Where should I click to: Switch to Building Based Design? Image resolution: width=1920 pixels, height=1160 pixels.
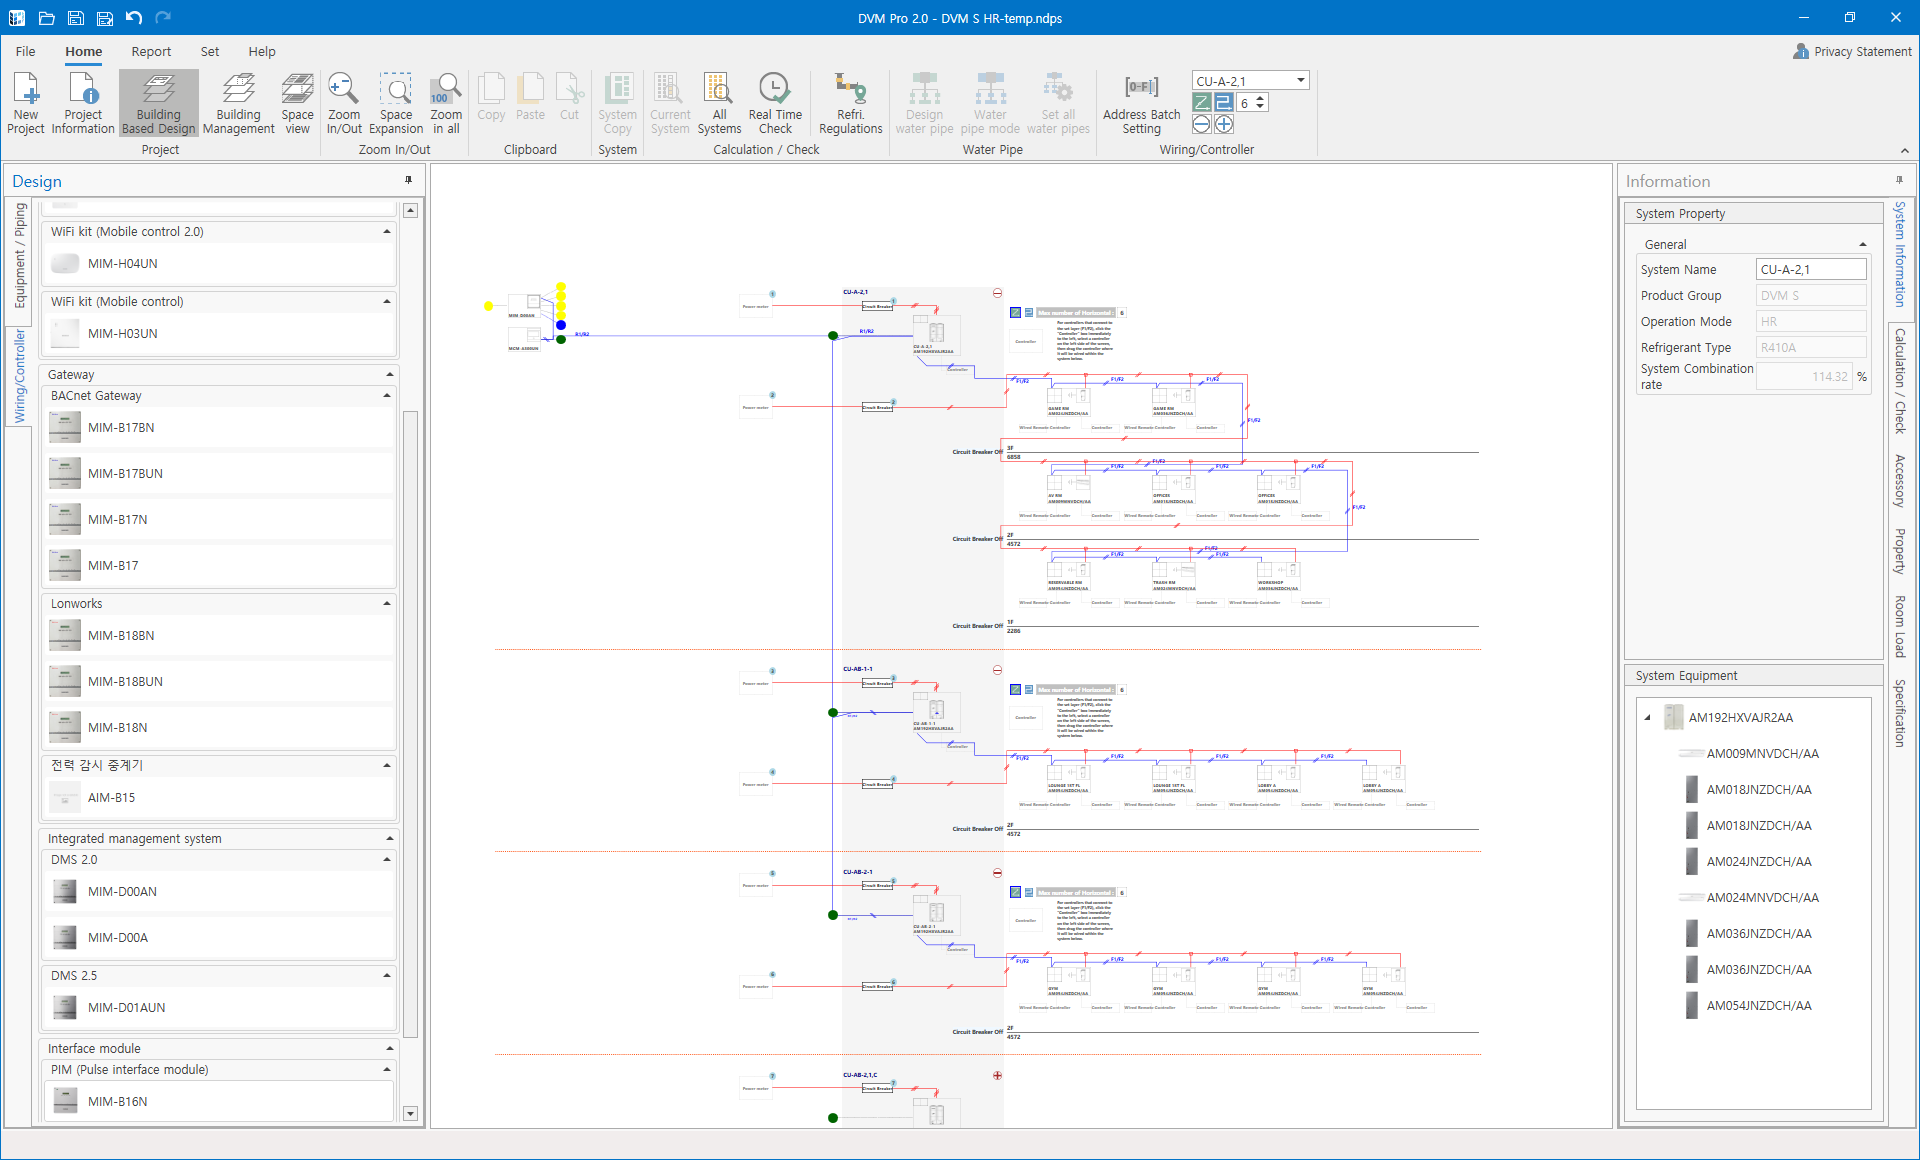click(x=159, y=103)
